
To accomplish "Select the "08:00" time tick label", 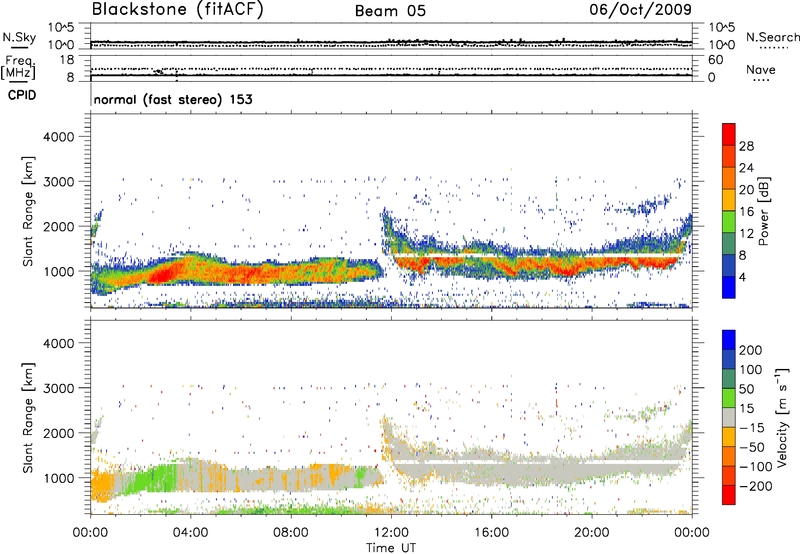I will (290, 533).
